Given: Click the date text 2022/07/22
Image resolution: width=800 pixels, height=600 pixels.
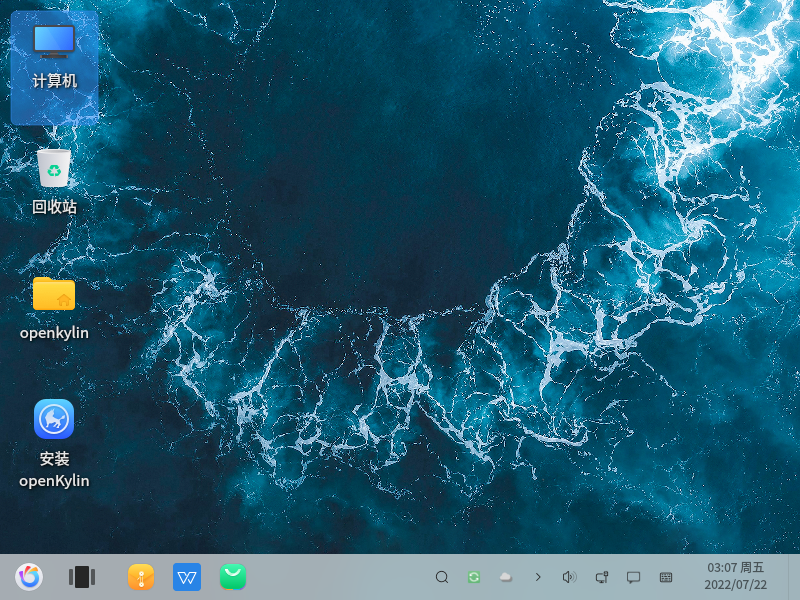Looking at the screenshot, I should 735,585.
